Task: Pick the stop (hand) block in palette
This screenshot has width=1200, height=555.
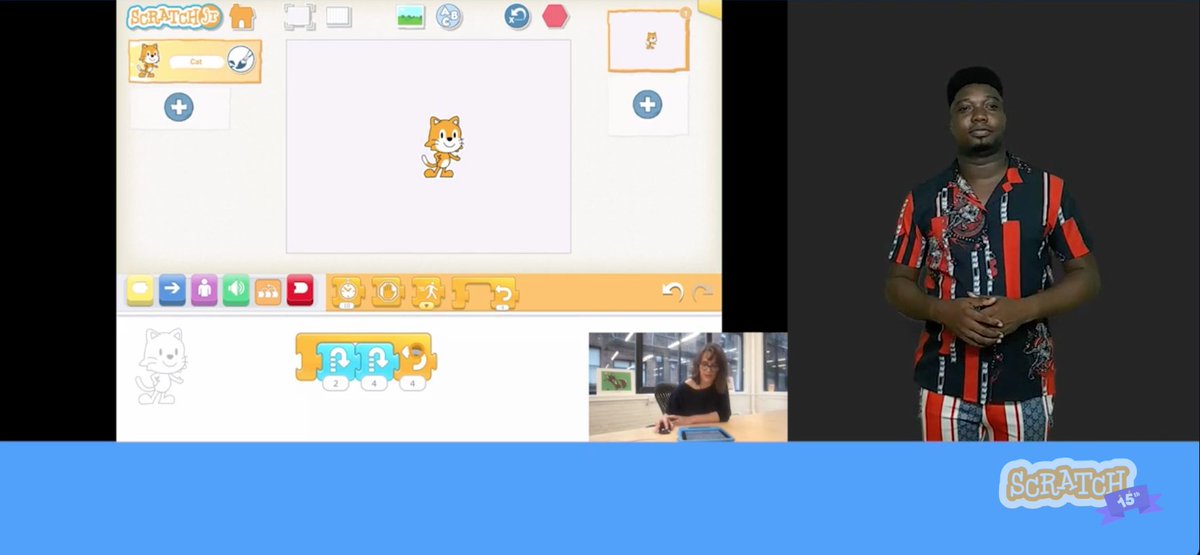Action: [x=387, y=292]
